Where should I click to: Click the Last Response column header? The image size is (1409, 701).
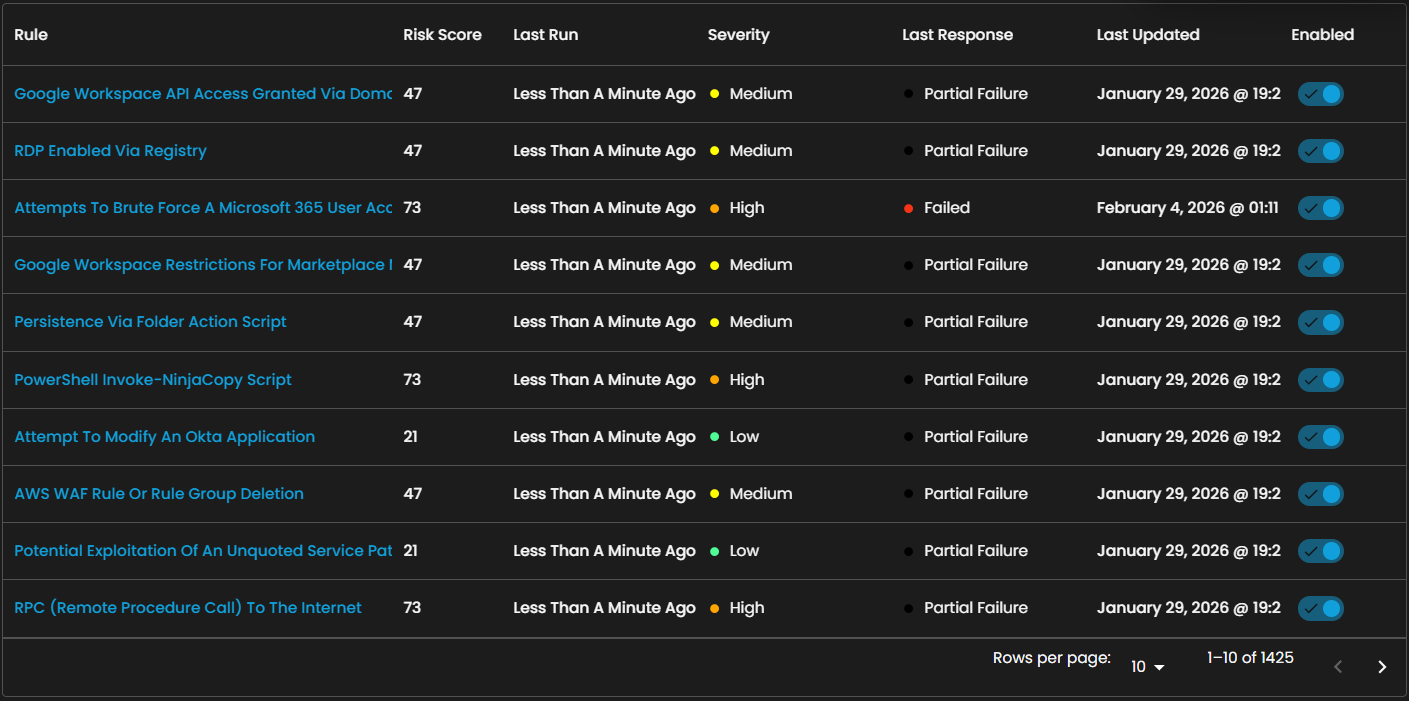[x=957, y=35]
